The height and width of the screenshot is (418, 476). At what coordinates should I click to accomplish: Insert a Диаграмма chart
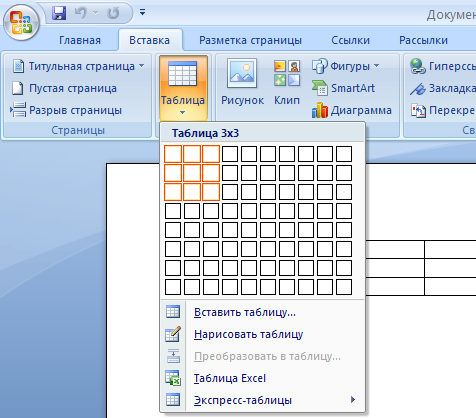pos(352,110)
